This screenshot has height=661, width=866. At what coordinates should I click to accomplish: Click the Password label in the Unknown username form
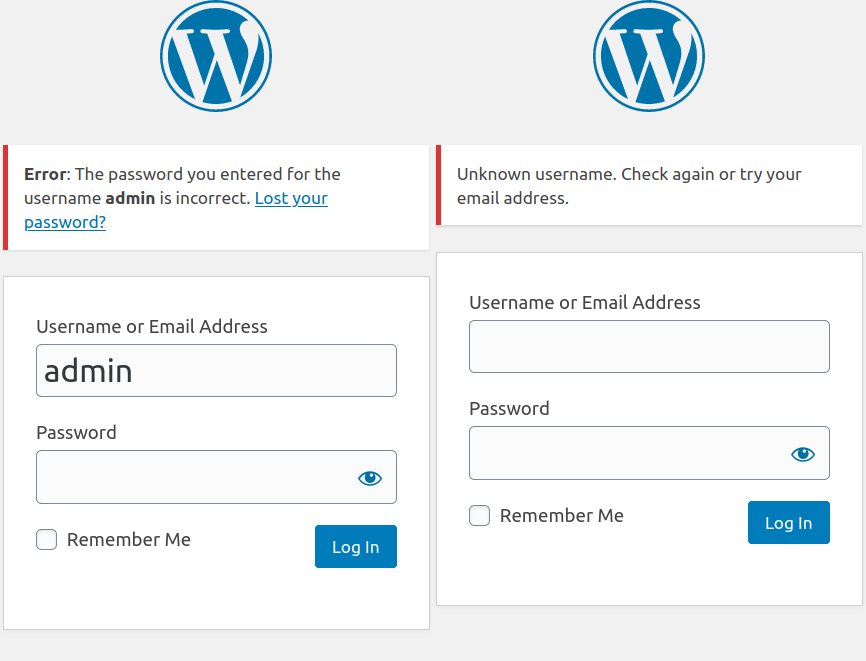(509, 409)
